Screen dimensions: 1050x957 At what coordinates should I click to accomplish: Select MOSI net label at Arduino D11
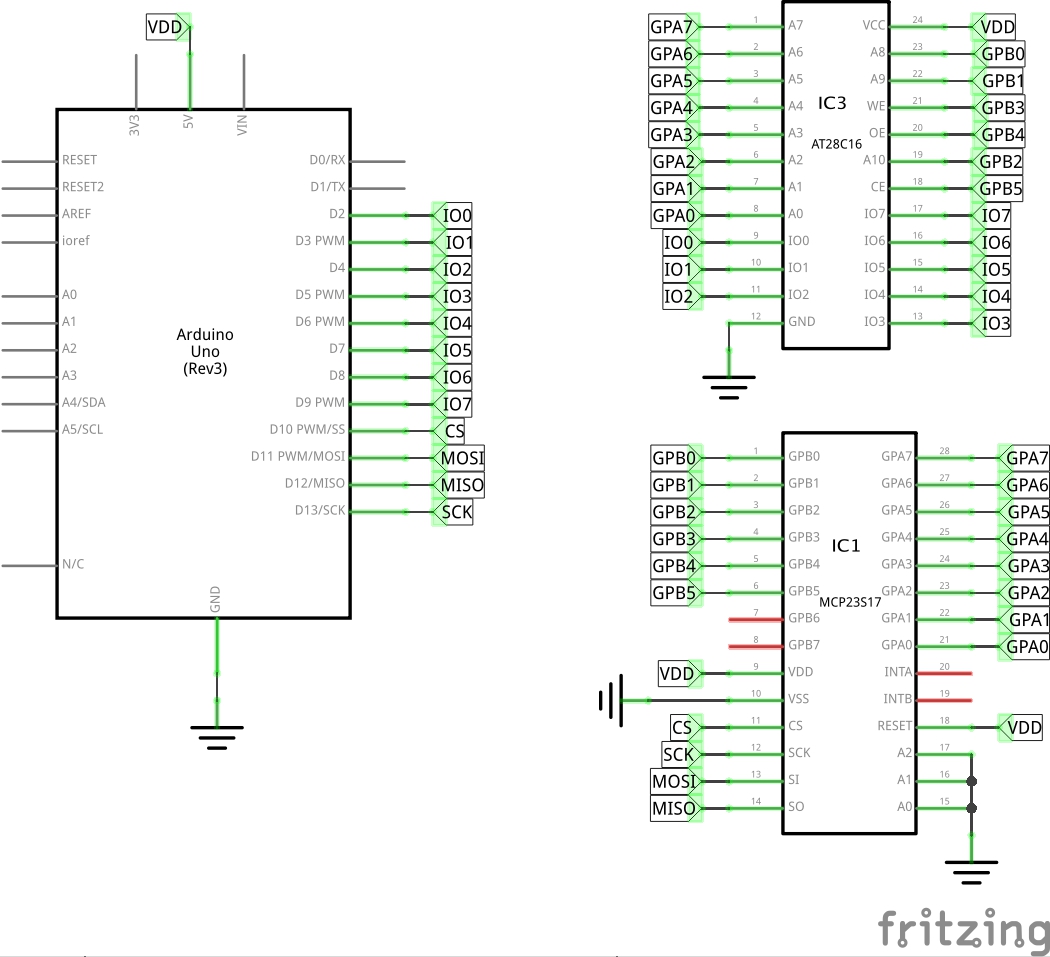click(459, 458)
